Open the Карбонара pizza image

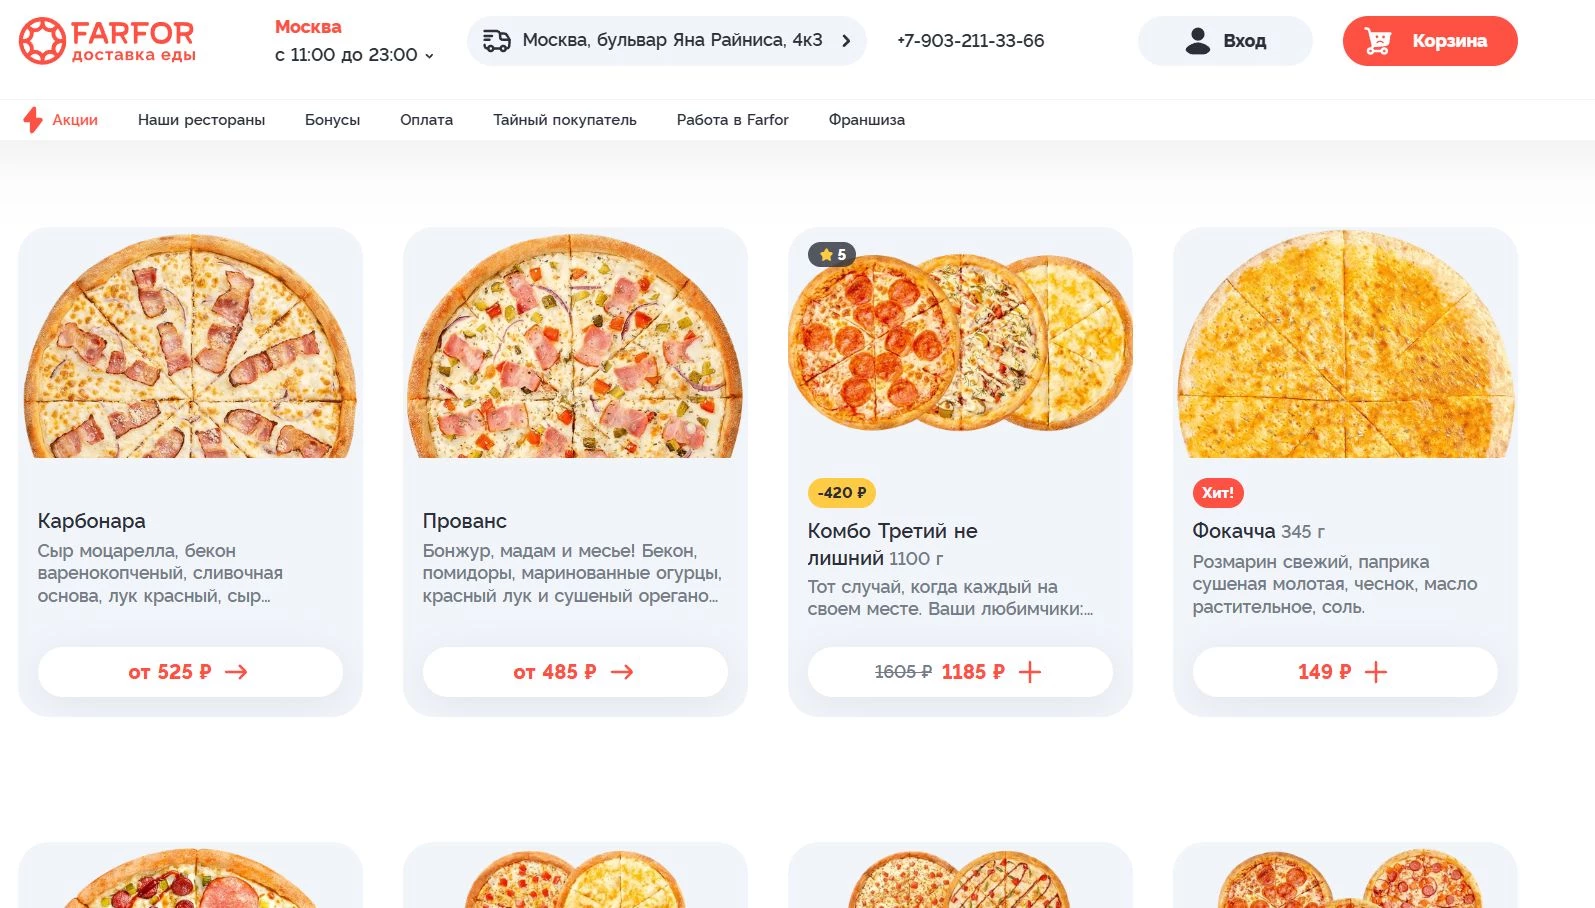tap(190, 346)
